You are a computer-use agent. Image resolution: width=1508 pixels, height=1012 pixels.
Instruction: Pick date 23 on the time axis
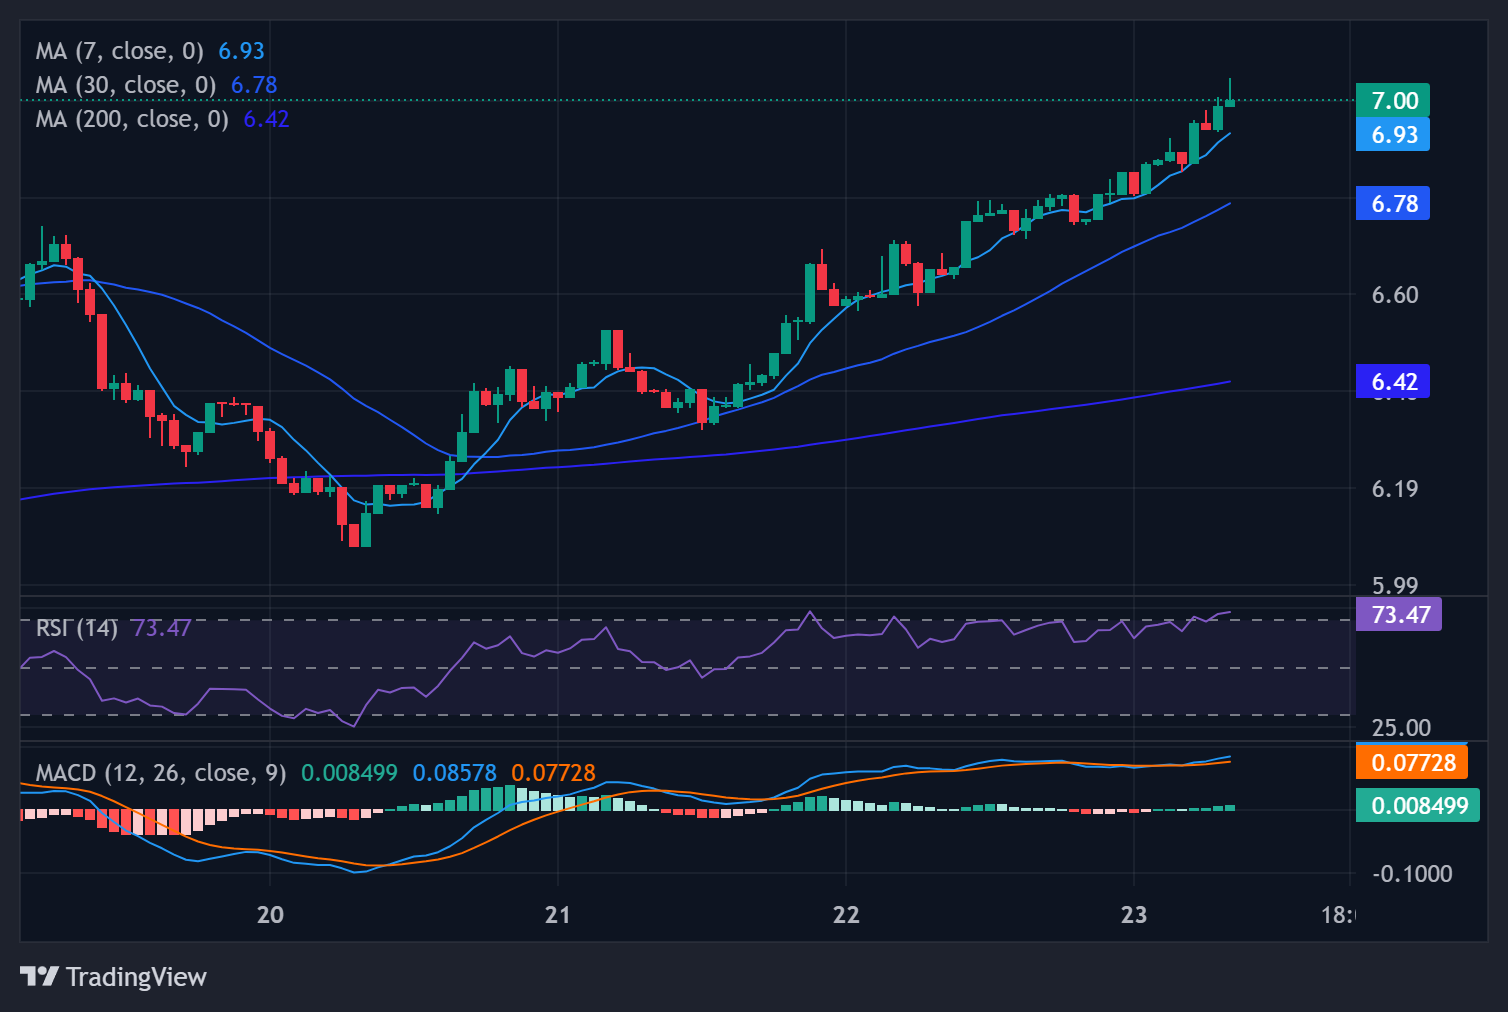tap(1134, 915)
